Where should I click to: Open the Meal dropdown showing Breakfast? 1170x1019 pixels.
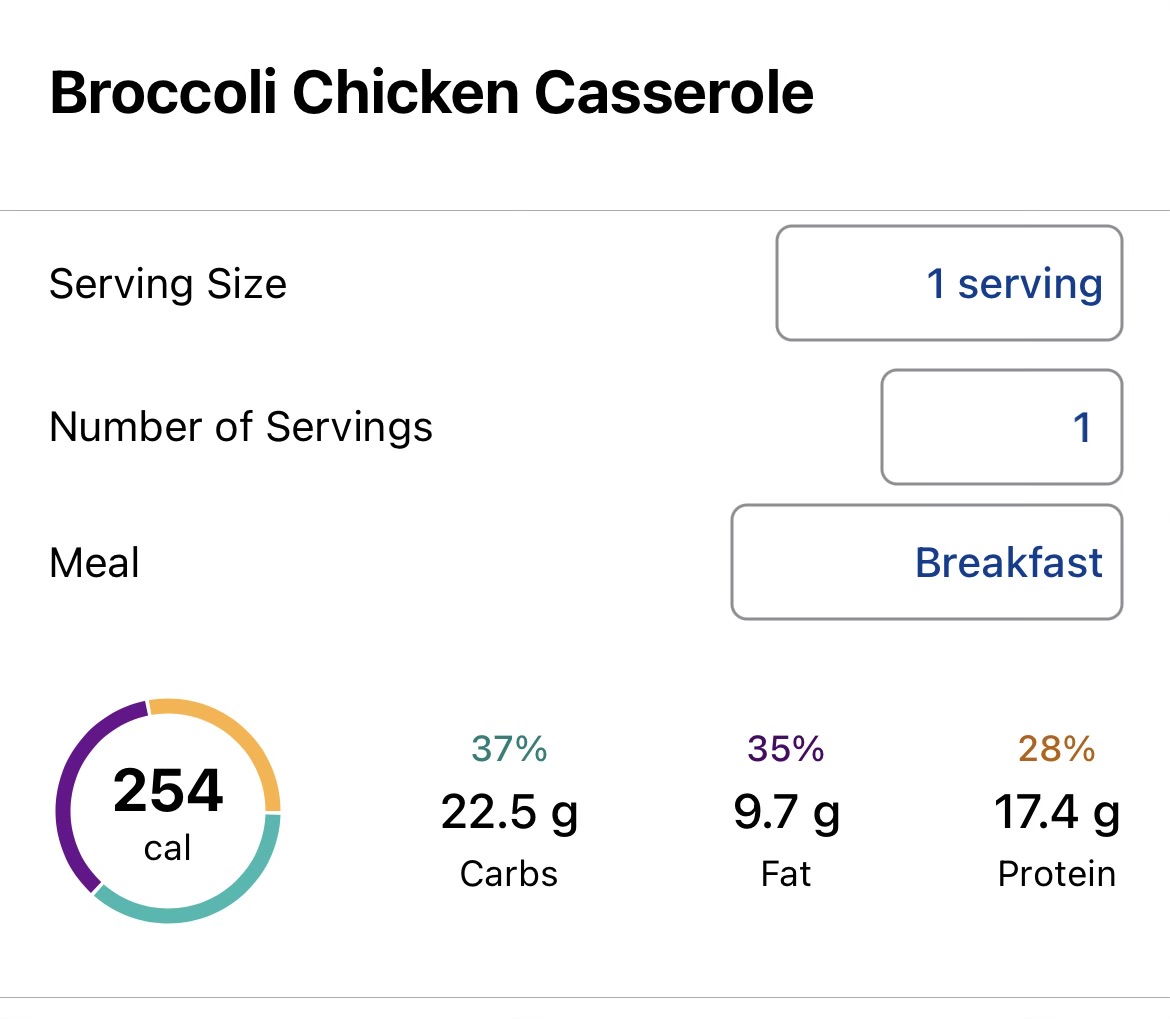click(x=926, y=563)
